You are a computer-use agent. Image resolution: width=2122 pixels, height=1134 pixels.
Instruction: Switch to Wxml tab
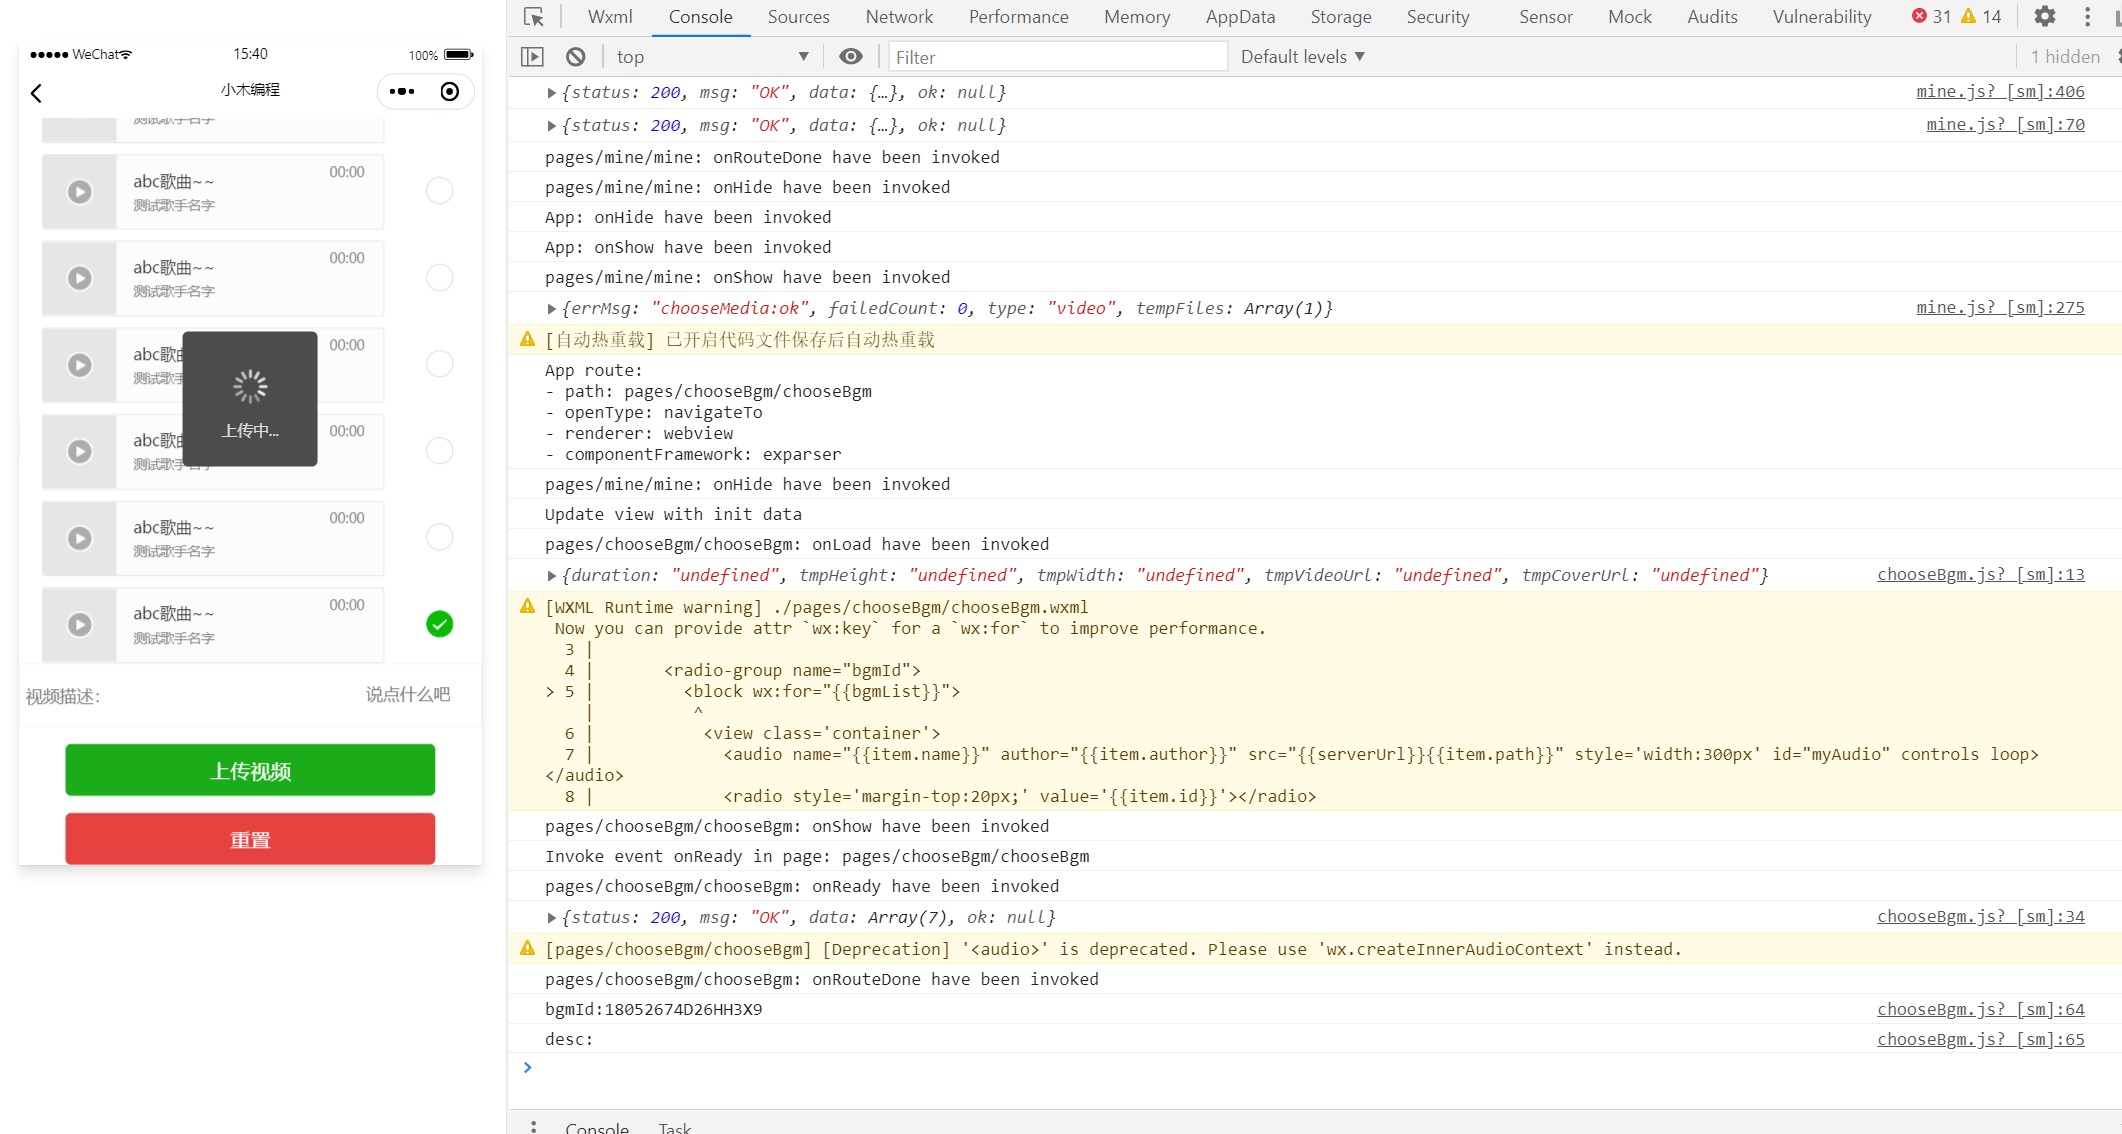(610, 17)
